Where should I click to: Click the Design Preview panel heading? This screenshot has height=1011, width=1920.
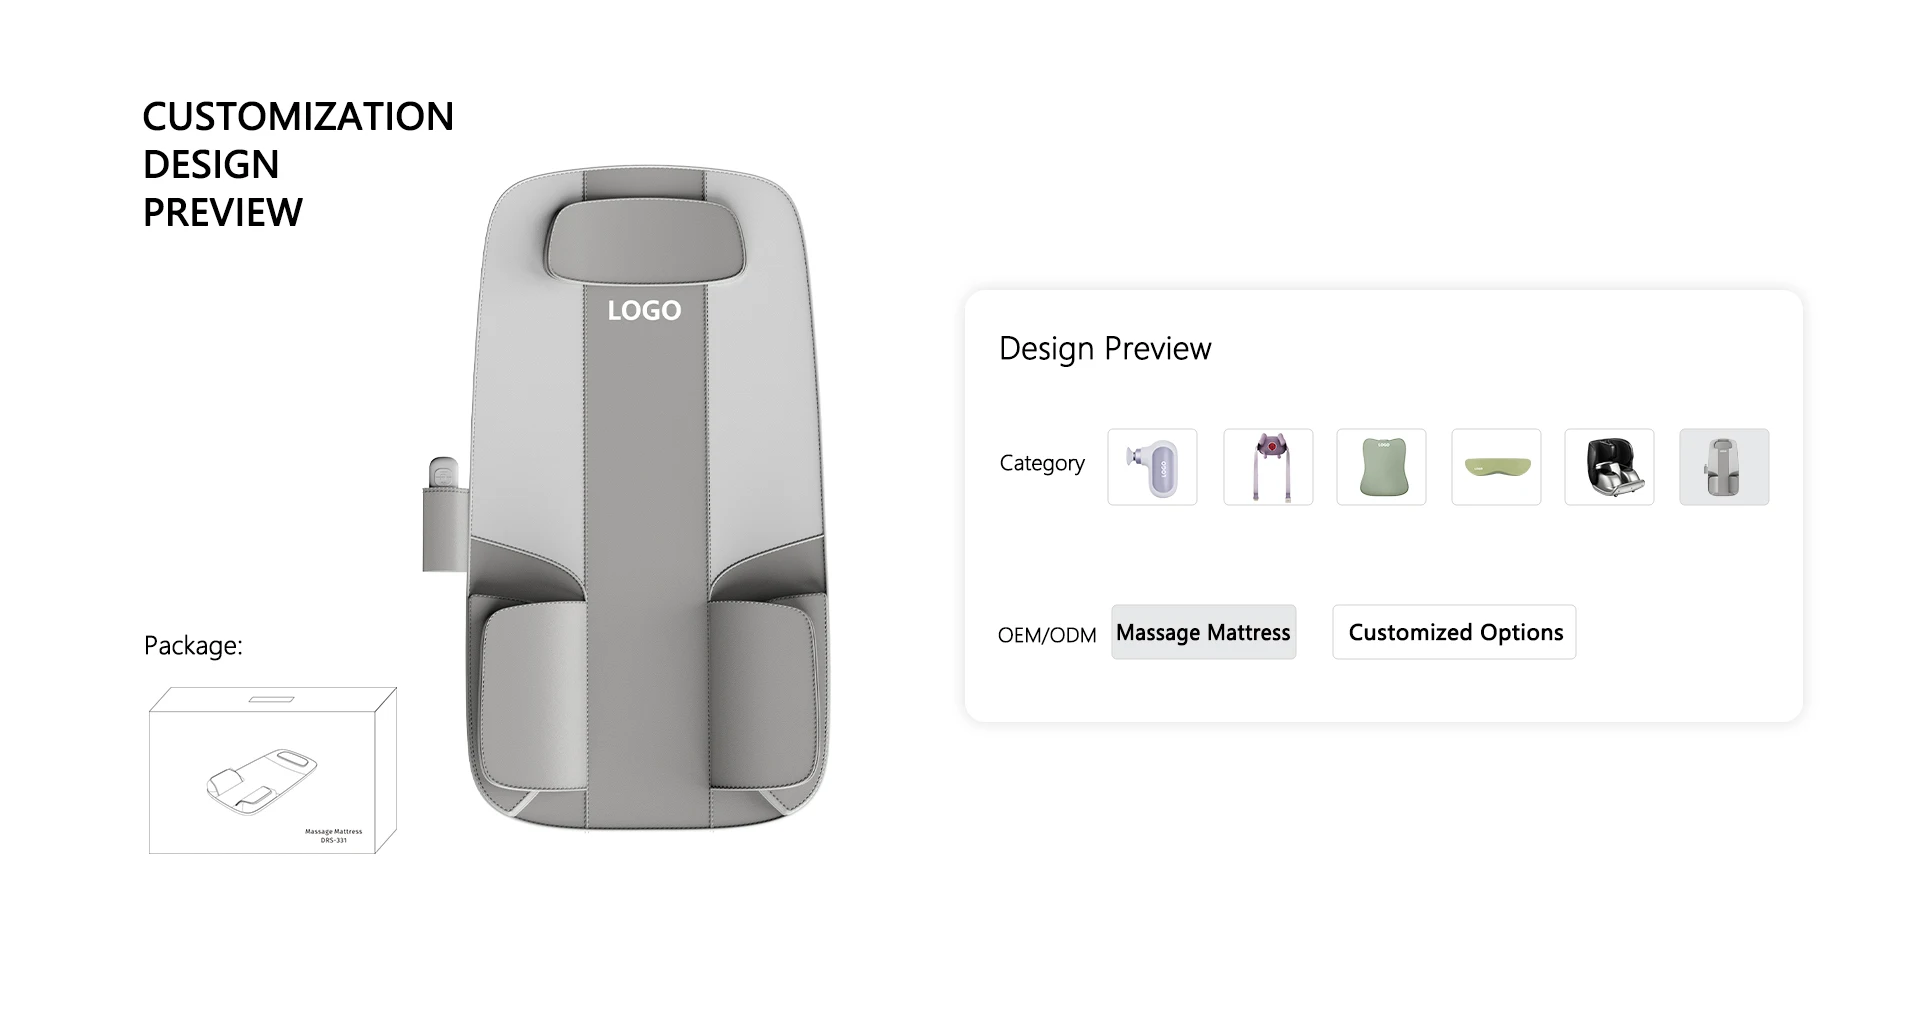coord(1105,348)
